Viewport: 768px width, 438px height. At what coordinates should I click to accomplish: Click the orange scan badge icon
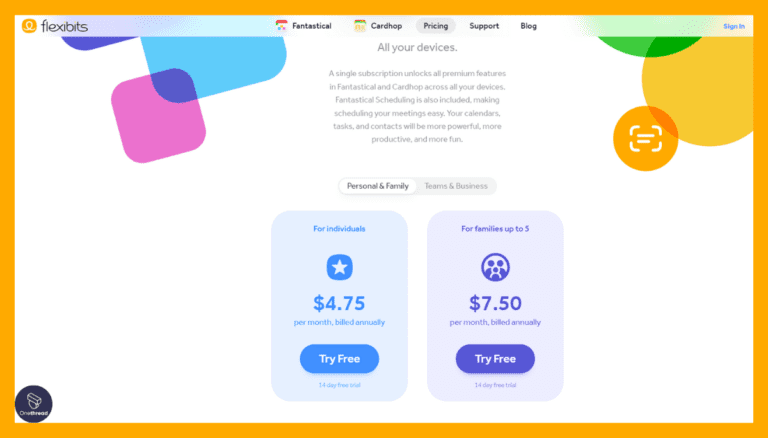point(645,139)
